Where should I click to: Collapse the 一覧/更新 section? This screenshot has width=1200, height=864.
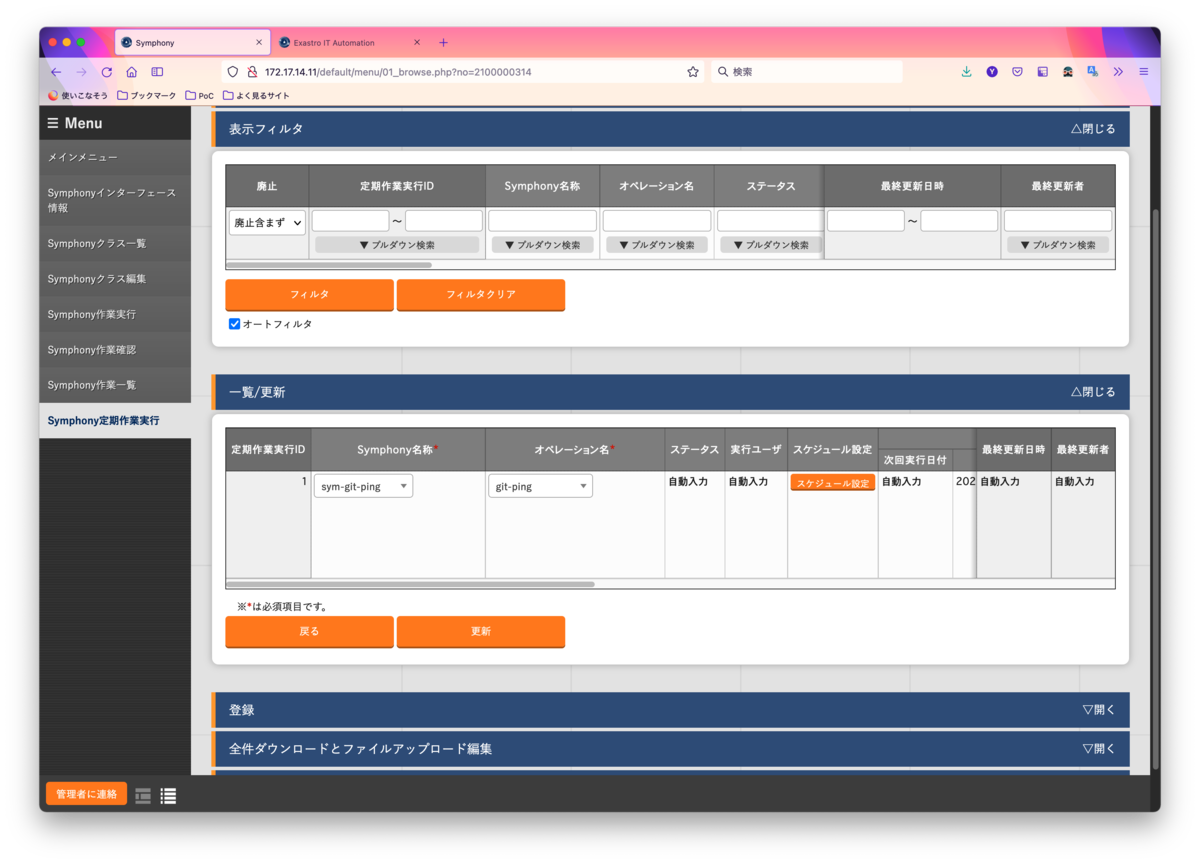click(x=1093, y=392)
